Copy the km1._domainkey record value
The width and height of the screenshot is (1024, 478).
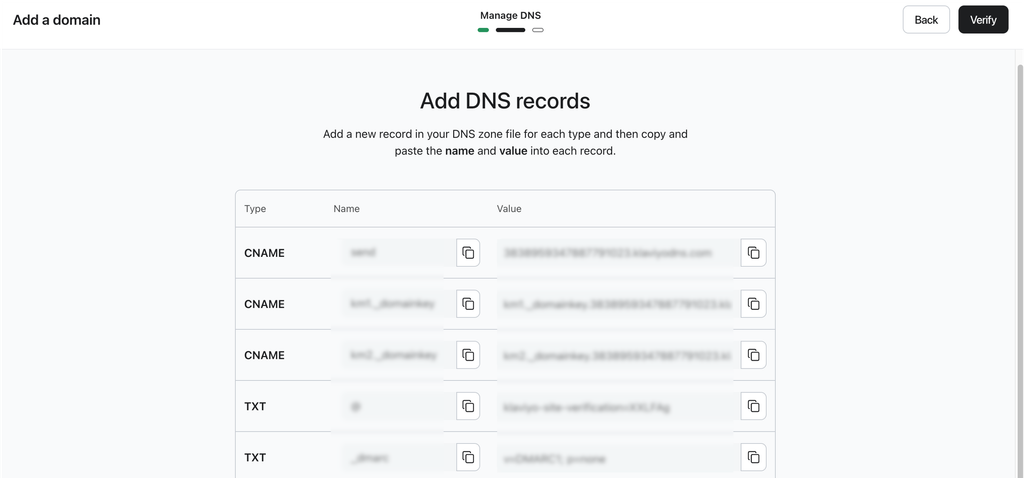coord(753,304)
